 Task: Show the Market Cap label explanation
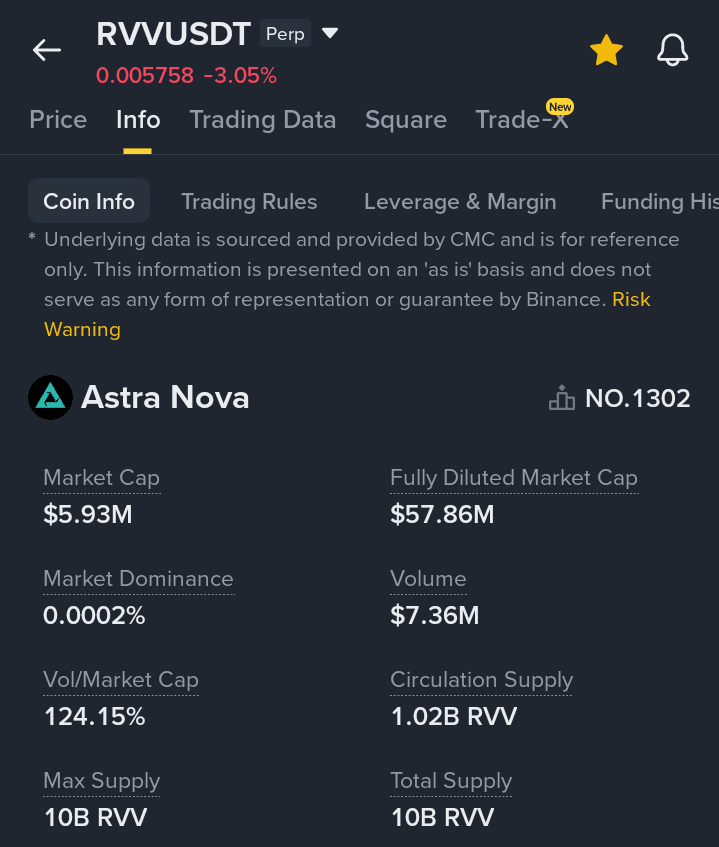[102, 478]
